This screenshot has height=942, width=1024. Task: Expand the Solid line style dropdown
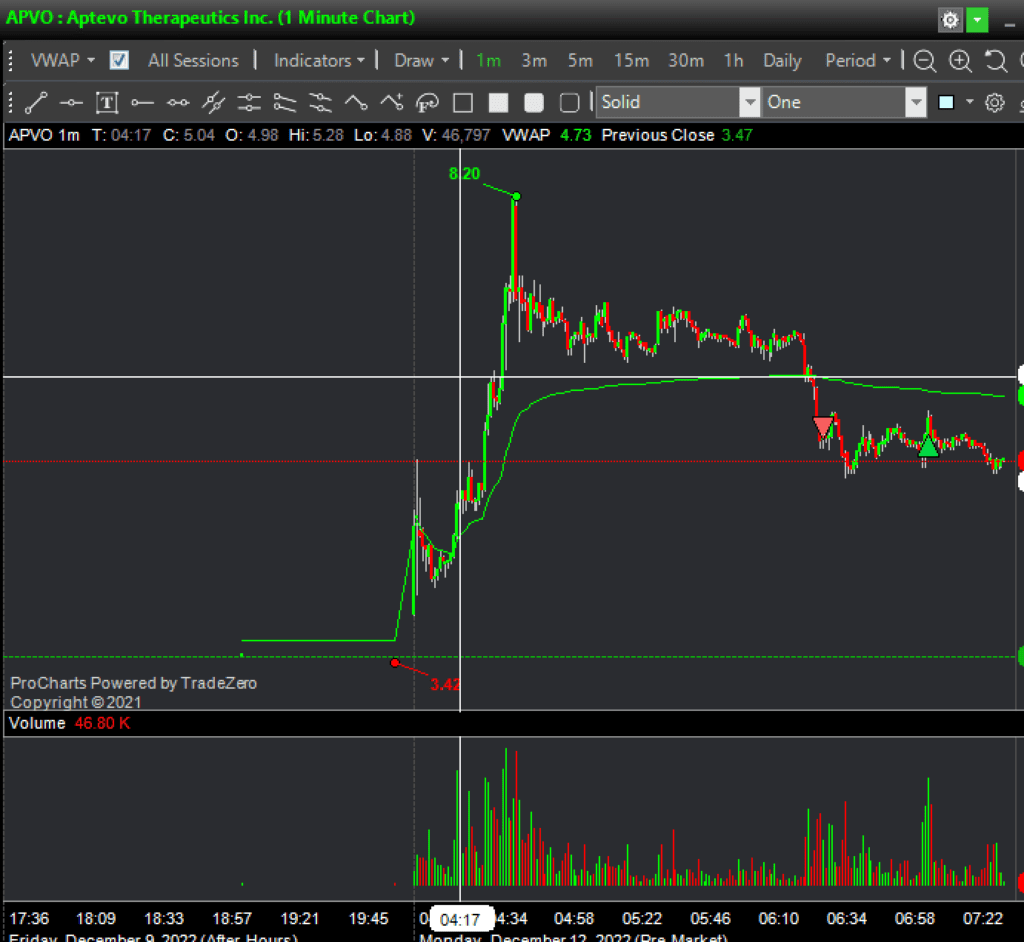[749, 102]
